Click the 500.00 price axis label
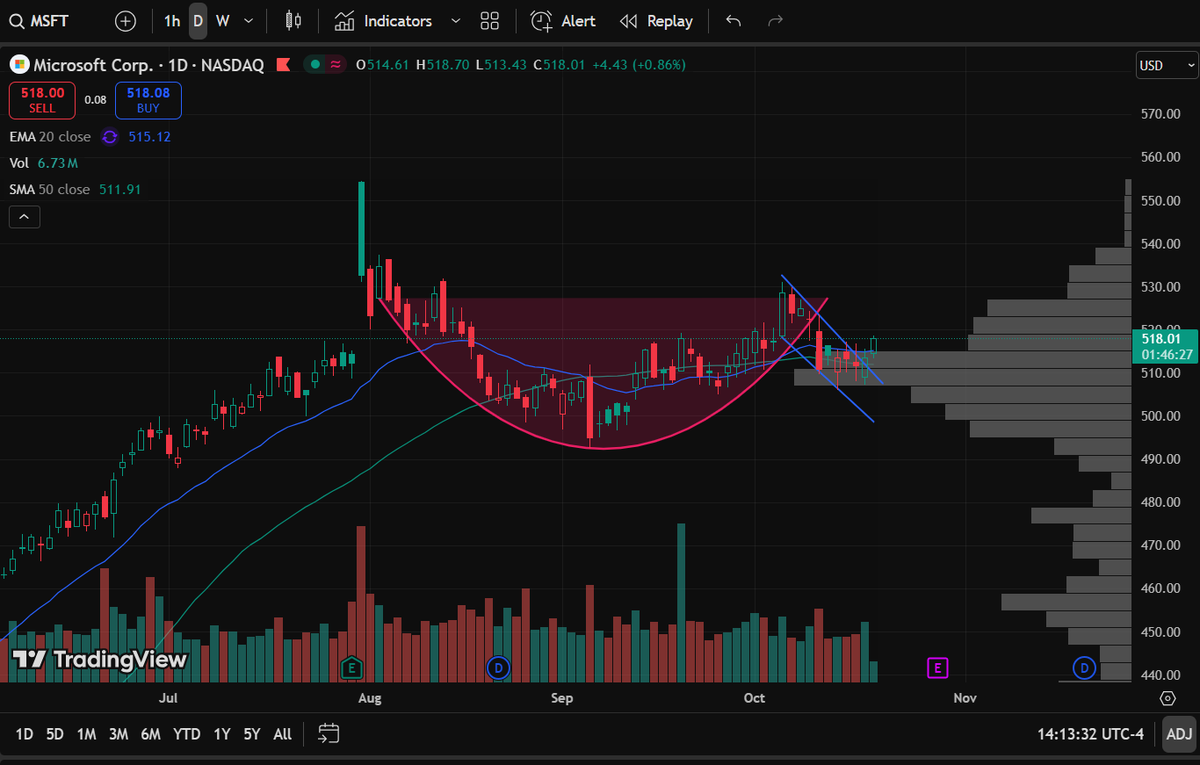The image size is (1200, 765). coord(1162,416)
